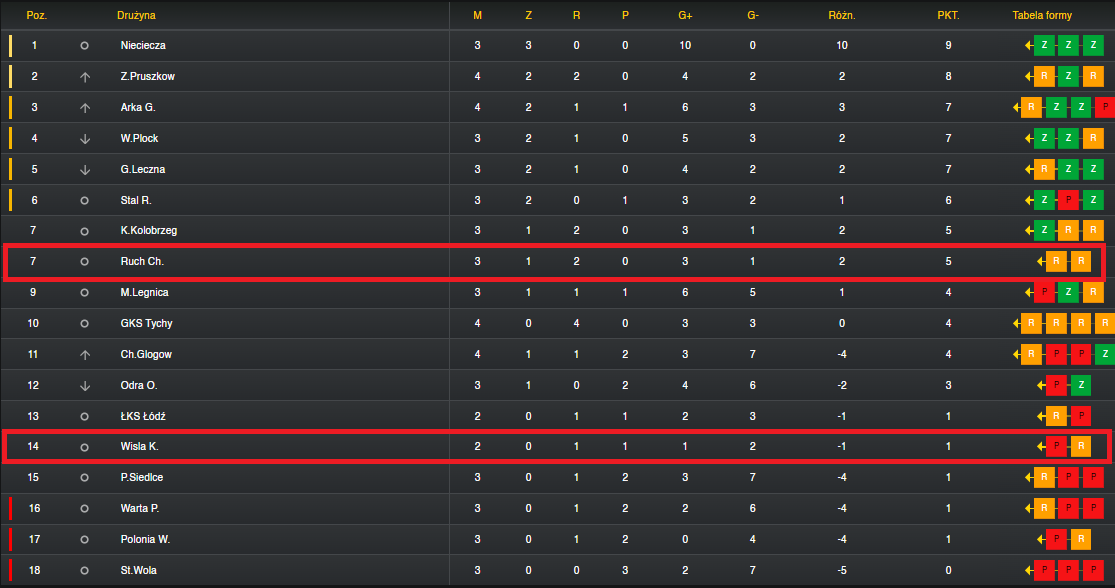
Task: Sort by the G+ goals column header
Action: pyautogui.click(x=685, y=15)
